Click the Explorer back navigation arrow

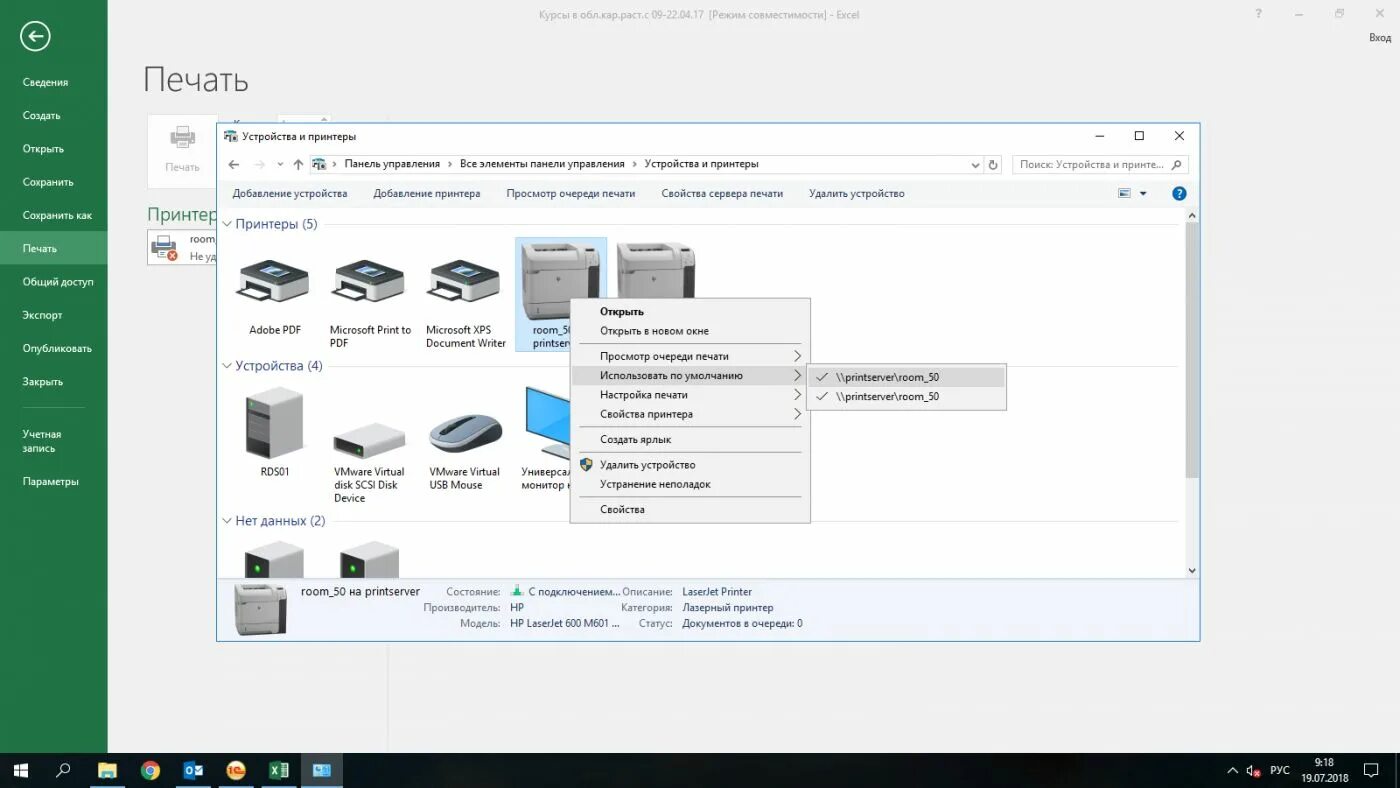[x=234, y=164]
